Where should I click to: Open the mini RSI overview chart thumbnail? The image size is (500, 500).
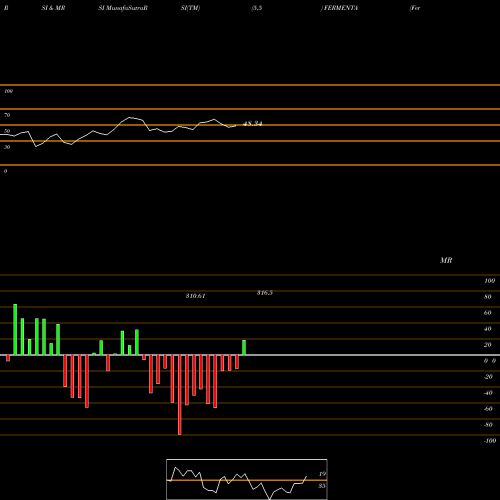click(x=247, y=479)
